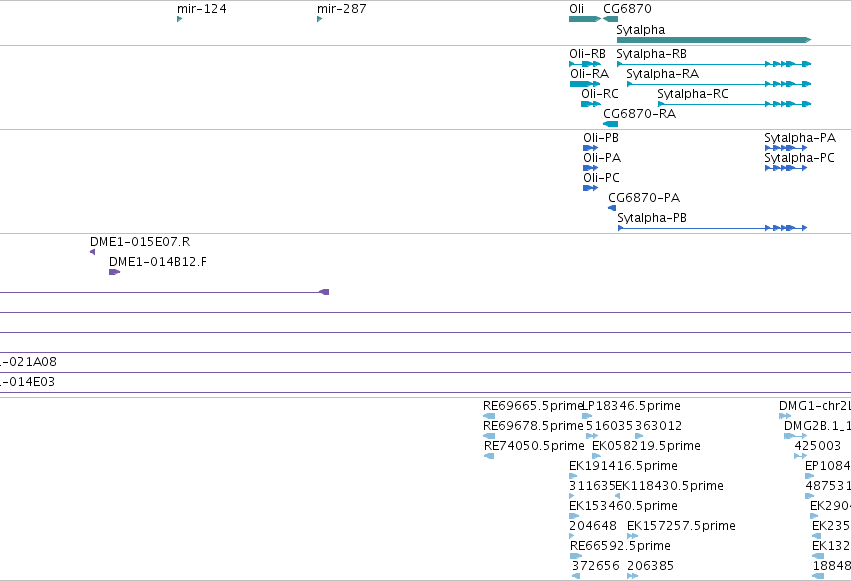Select the purple arrow end of long clone line
Screen dimensions: 851x581
coord(324,292)
